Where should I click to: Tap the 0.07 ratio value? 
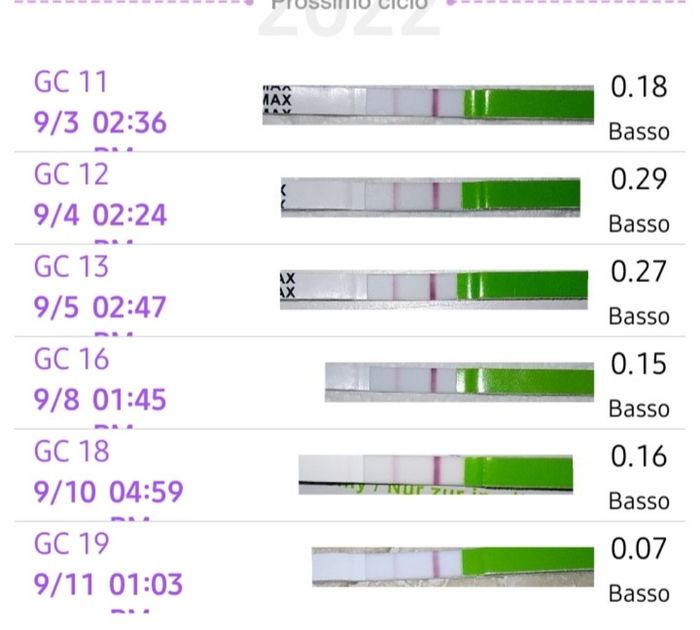tap(638, 549)
